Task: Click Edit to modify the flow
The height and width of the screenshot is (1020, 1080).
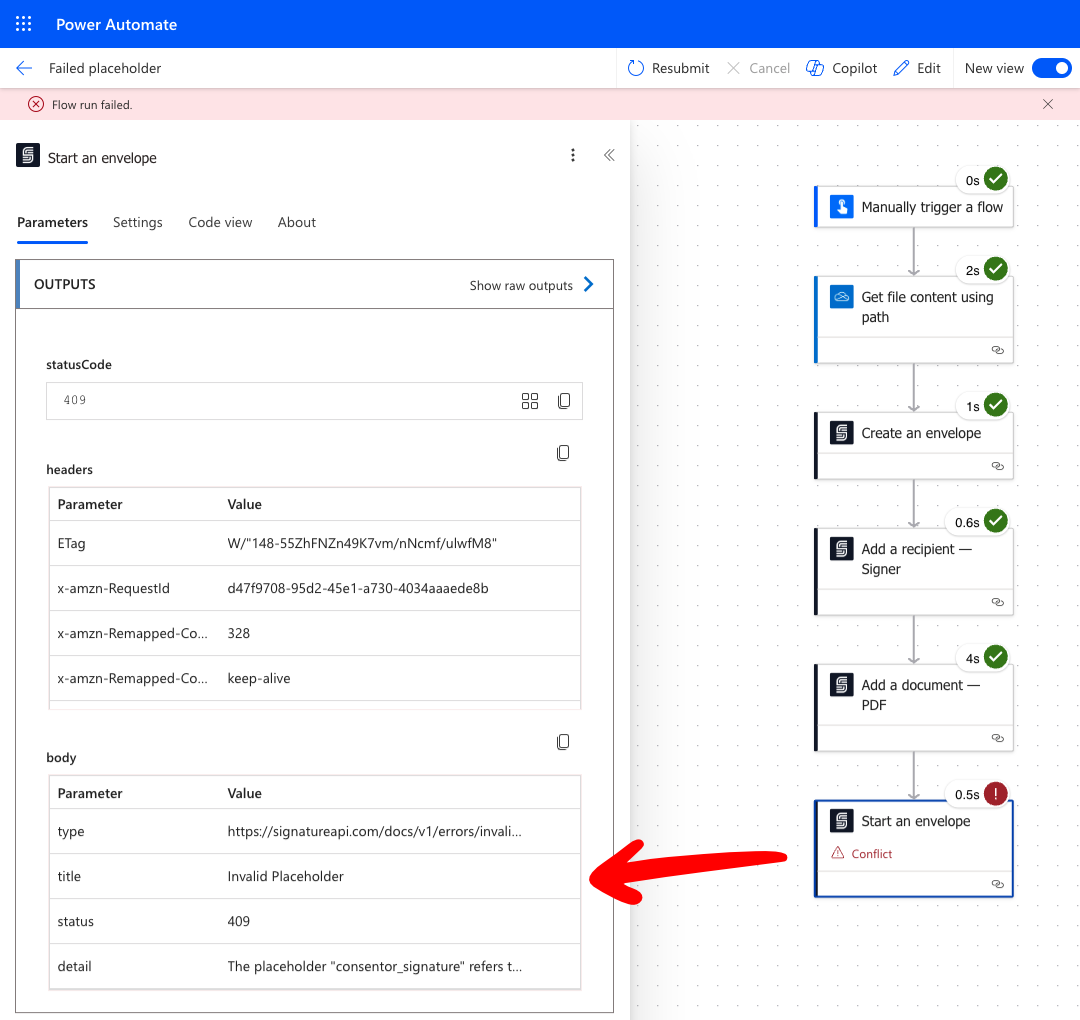Action: [917, 68]
